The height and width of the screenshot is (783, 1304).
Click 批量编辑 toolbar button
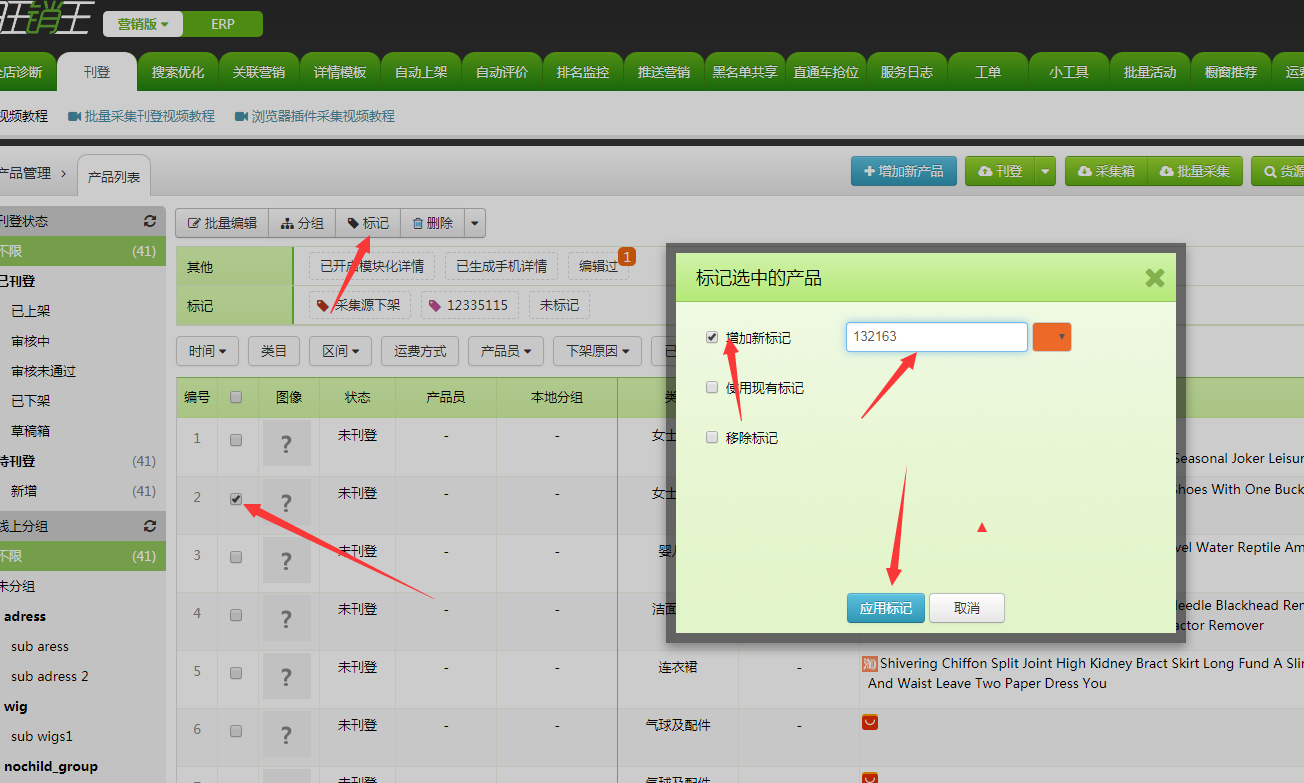click(x=222, y=223)
